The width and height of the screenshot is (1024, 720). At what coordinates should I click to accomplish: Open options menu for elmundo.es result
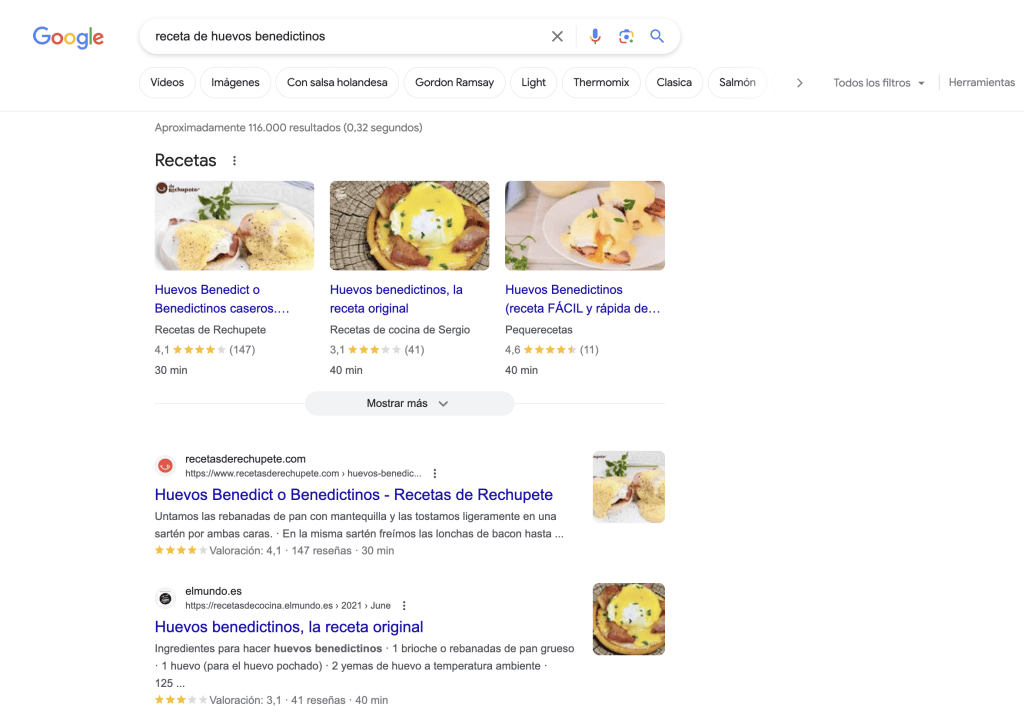404,605
